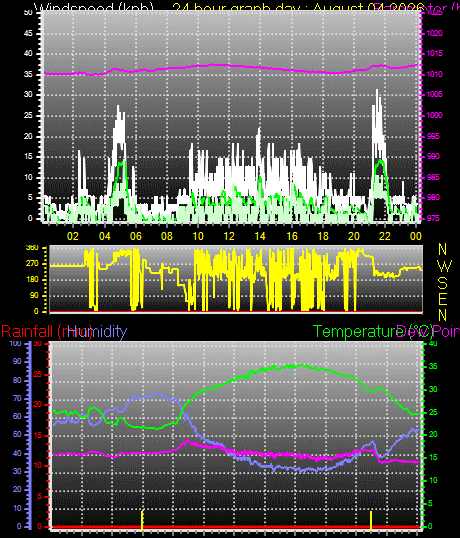Screen dimensions: 460x538
Task: Click the 1000 barometer axis value
Action: 435,115
